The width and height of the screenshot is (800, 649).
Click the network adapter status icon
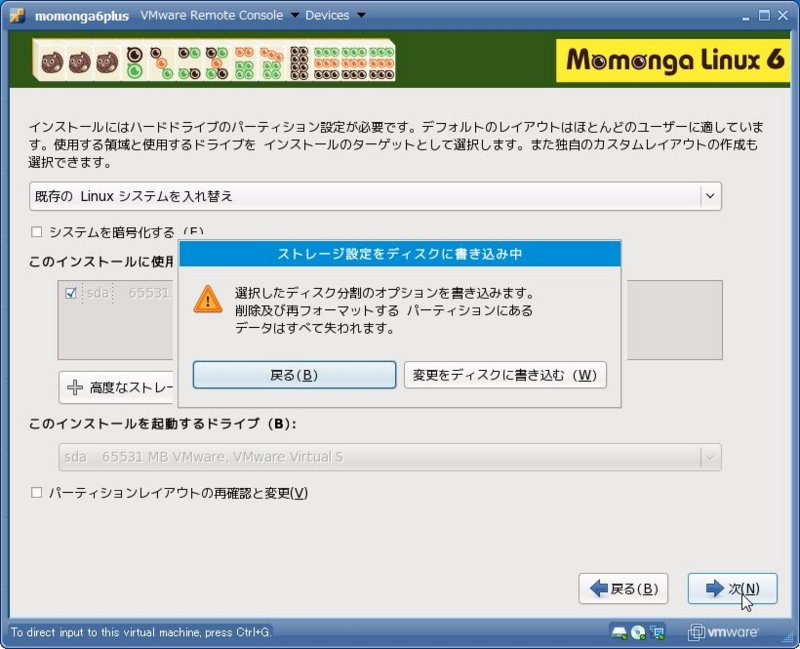(657, 633)
